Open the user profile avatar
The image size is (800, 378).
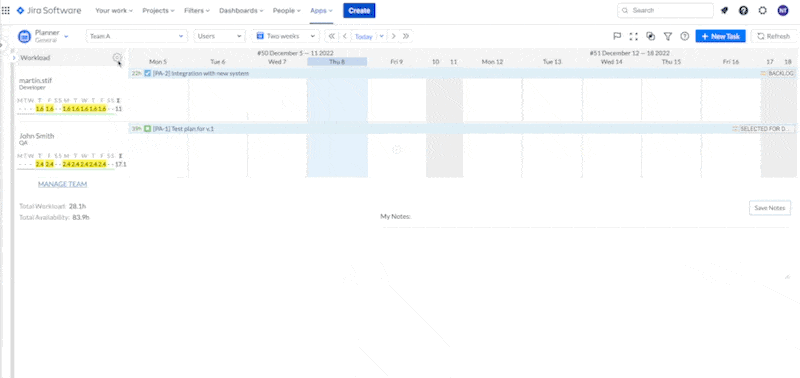[x=783, y=10]
